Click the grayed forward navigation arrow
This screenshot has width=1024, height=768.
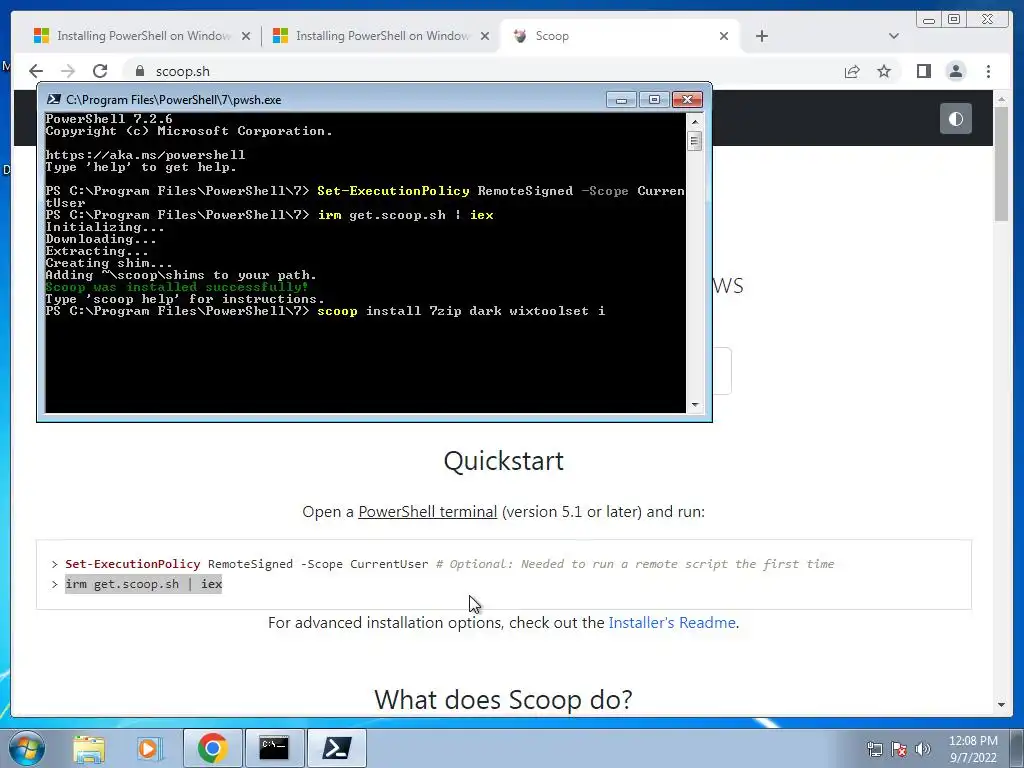click(68, 71)
